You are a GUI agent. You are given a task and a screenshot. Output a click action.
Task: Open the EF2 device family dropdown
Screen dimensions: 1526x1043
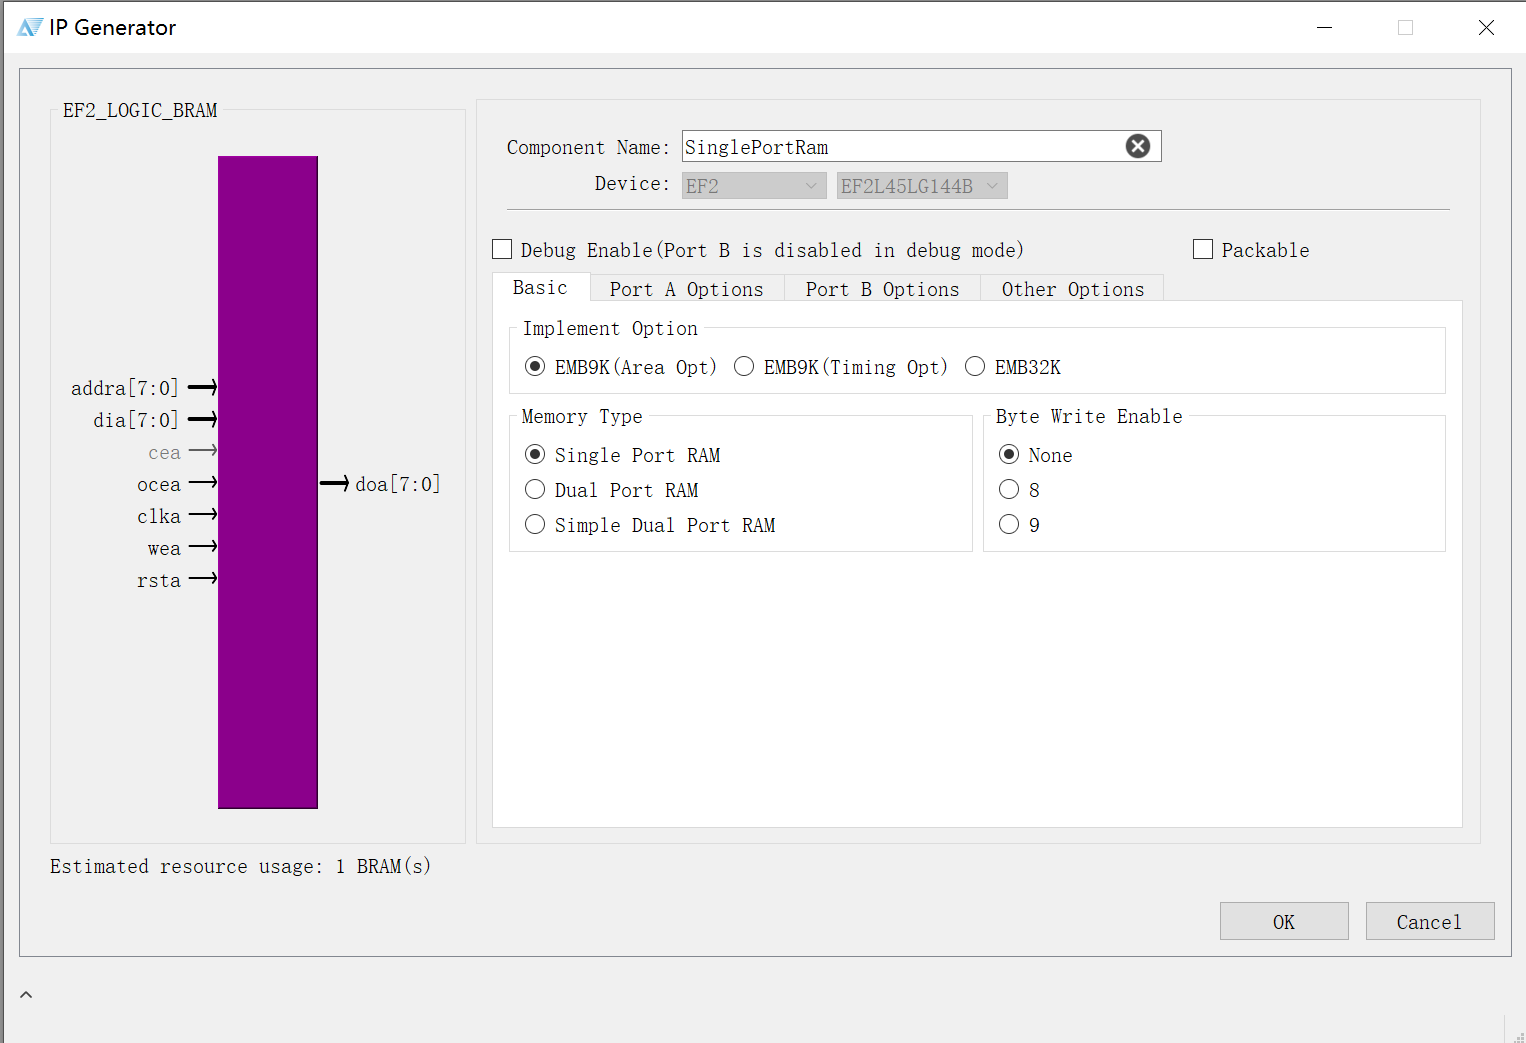(x=754, y=186)
